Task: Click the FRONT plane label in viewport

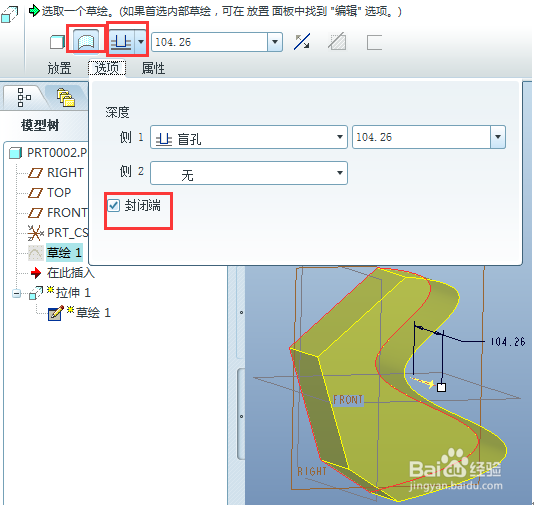Action: pyautogui.click(x=348, y=399)
